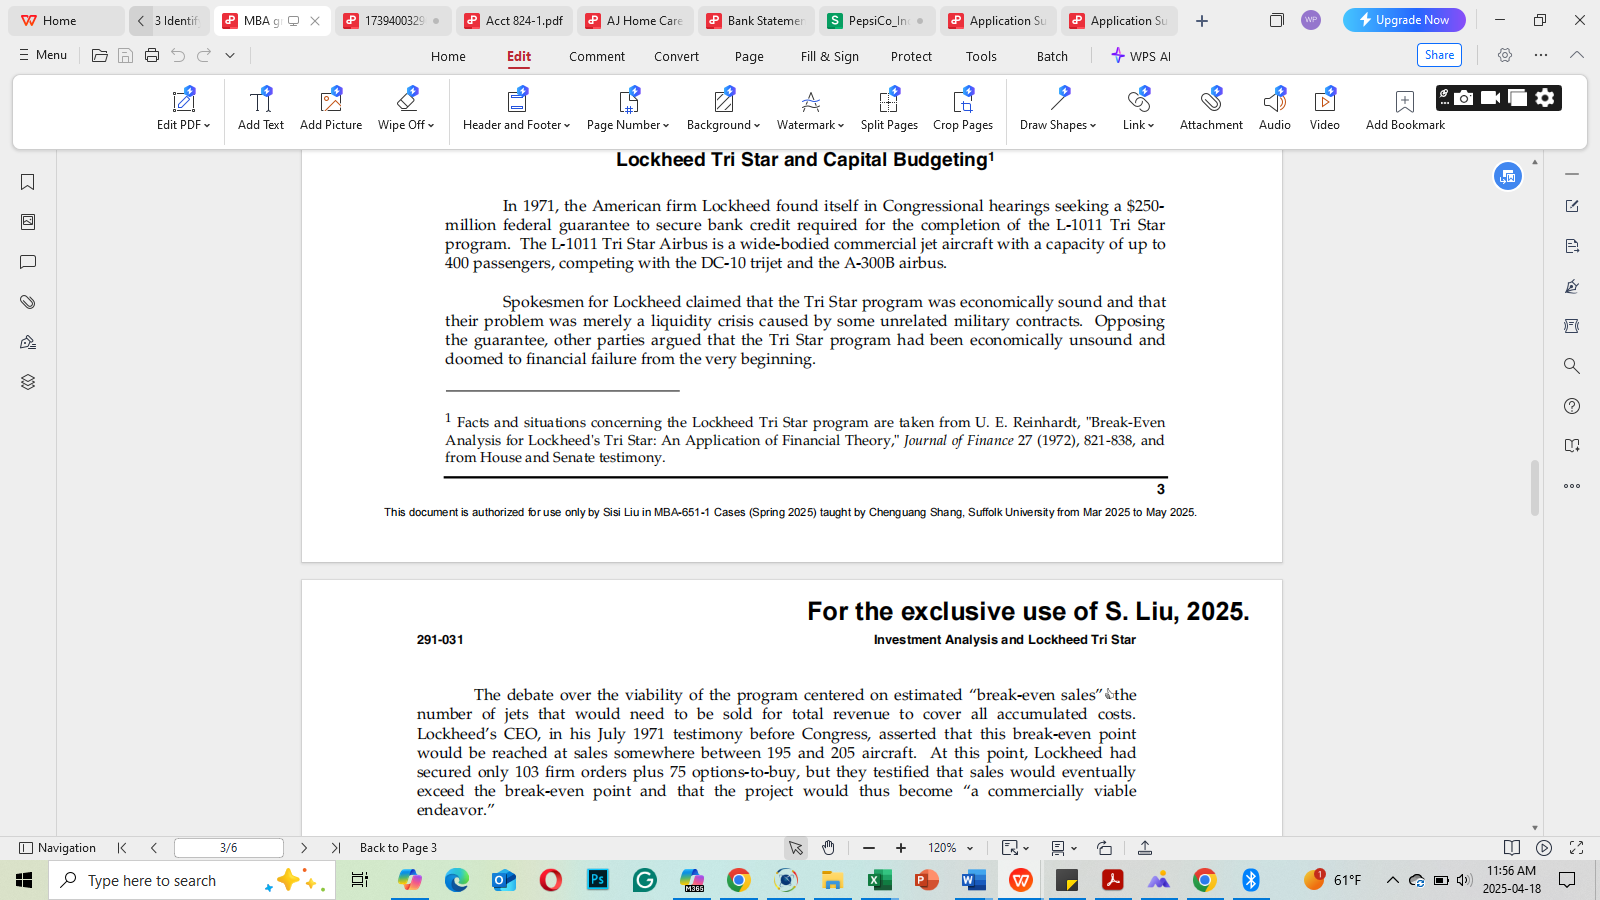Image resolution: width=1600 pixels, height=900 pixels.
Task: Click the page number input field
Action: point(228,847)
